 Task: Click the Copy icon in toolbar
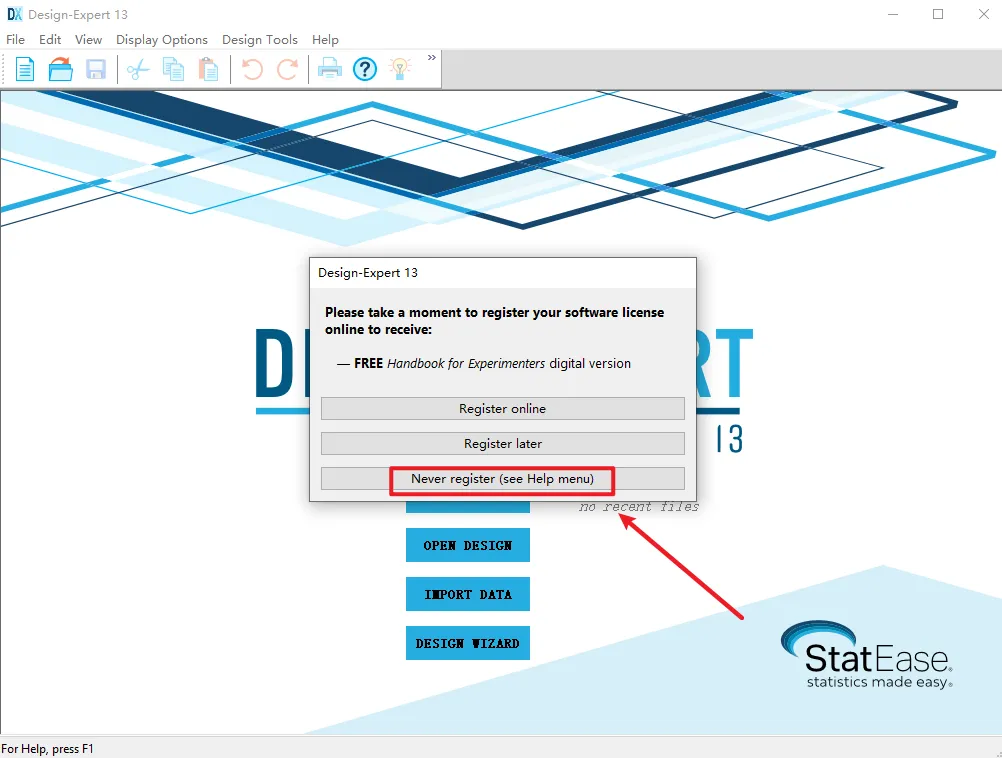click(173, 69)
